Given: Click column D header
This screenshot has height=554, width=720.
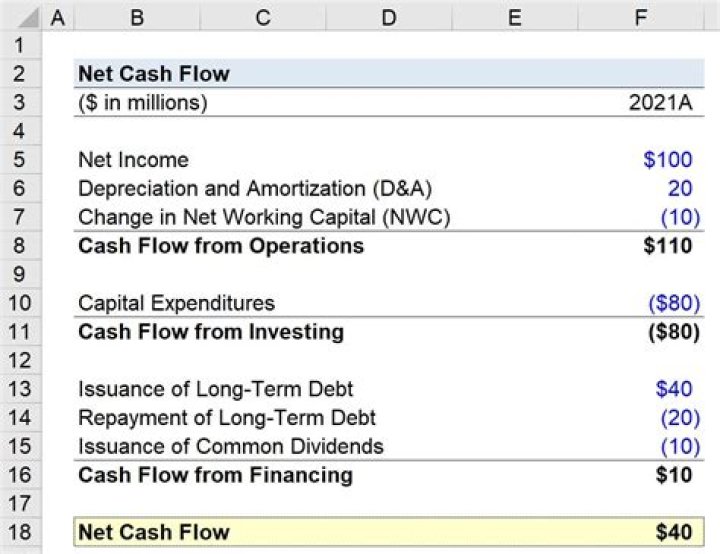Looking at the screenshot, I should coord(389,17).
